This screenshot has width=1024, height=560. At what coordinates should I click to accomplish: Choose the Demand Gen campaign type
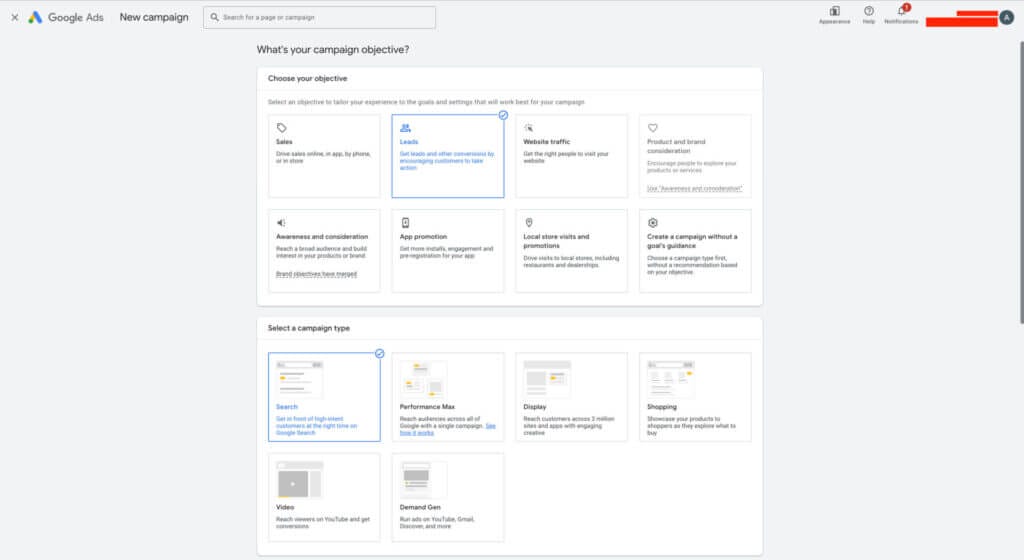[x=448, y=497]
